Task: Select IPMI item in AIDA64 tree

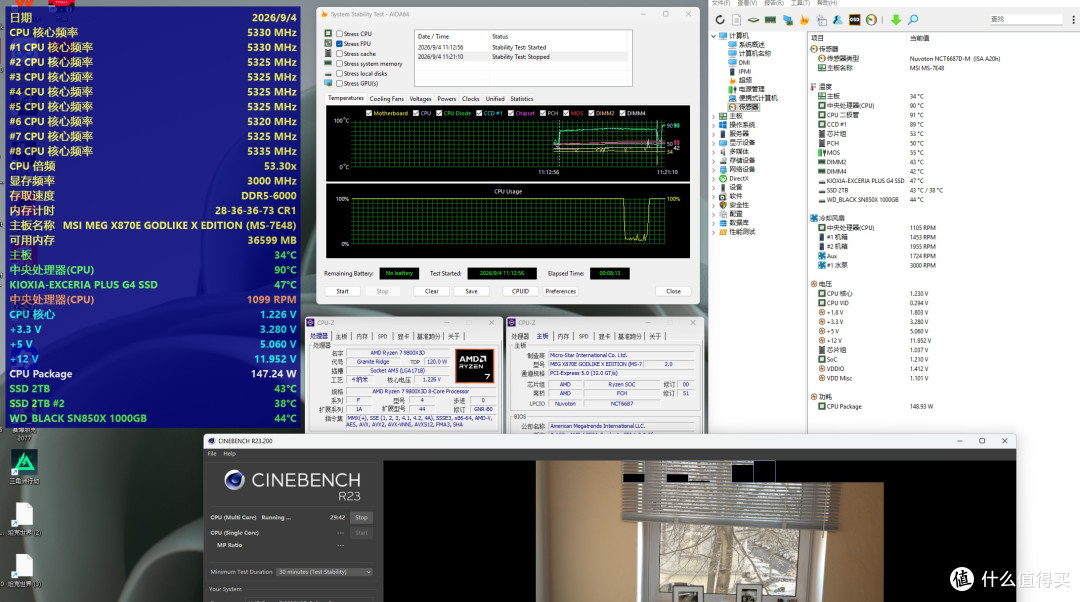Action: (x=740, y=71)
